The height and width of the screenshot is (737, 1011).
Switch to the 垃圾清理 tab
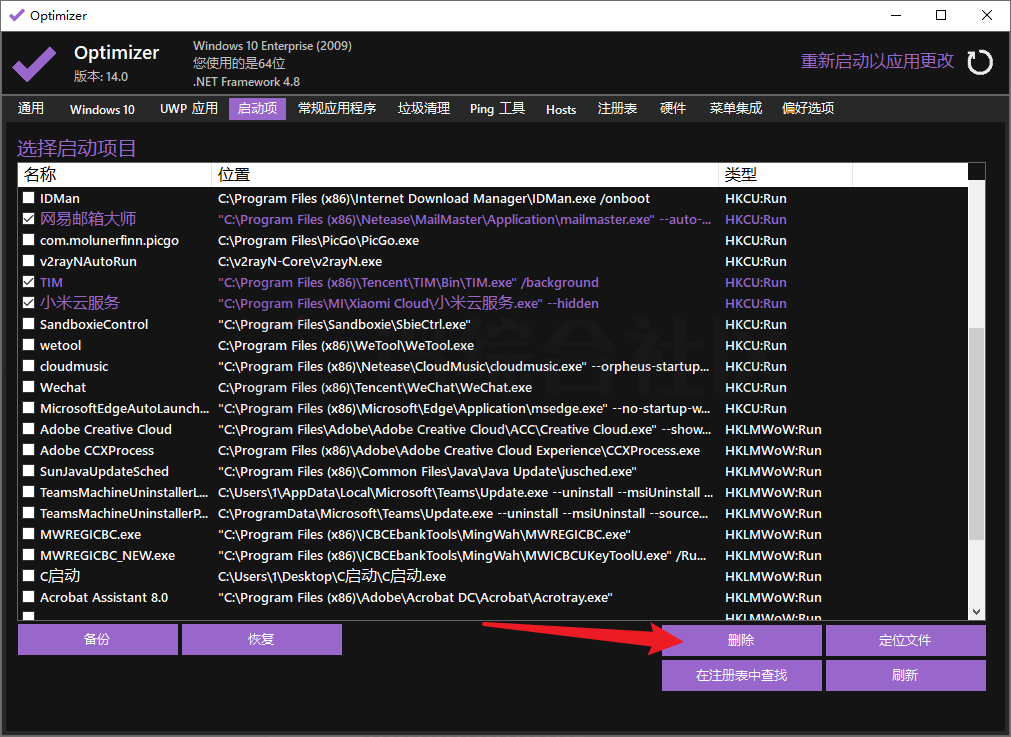coord(424,108)
